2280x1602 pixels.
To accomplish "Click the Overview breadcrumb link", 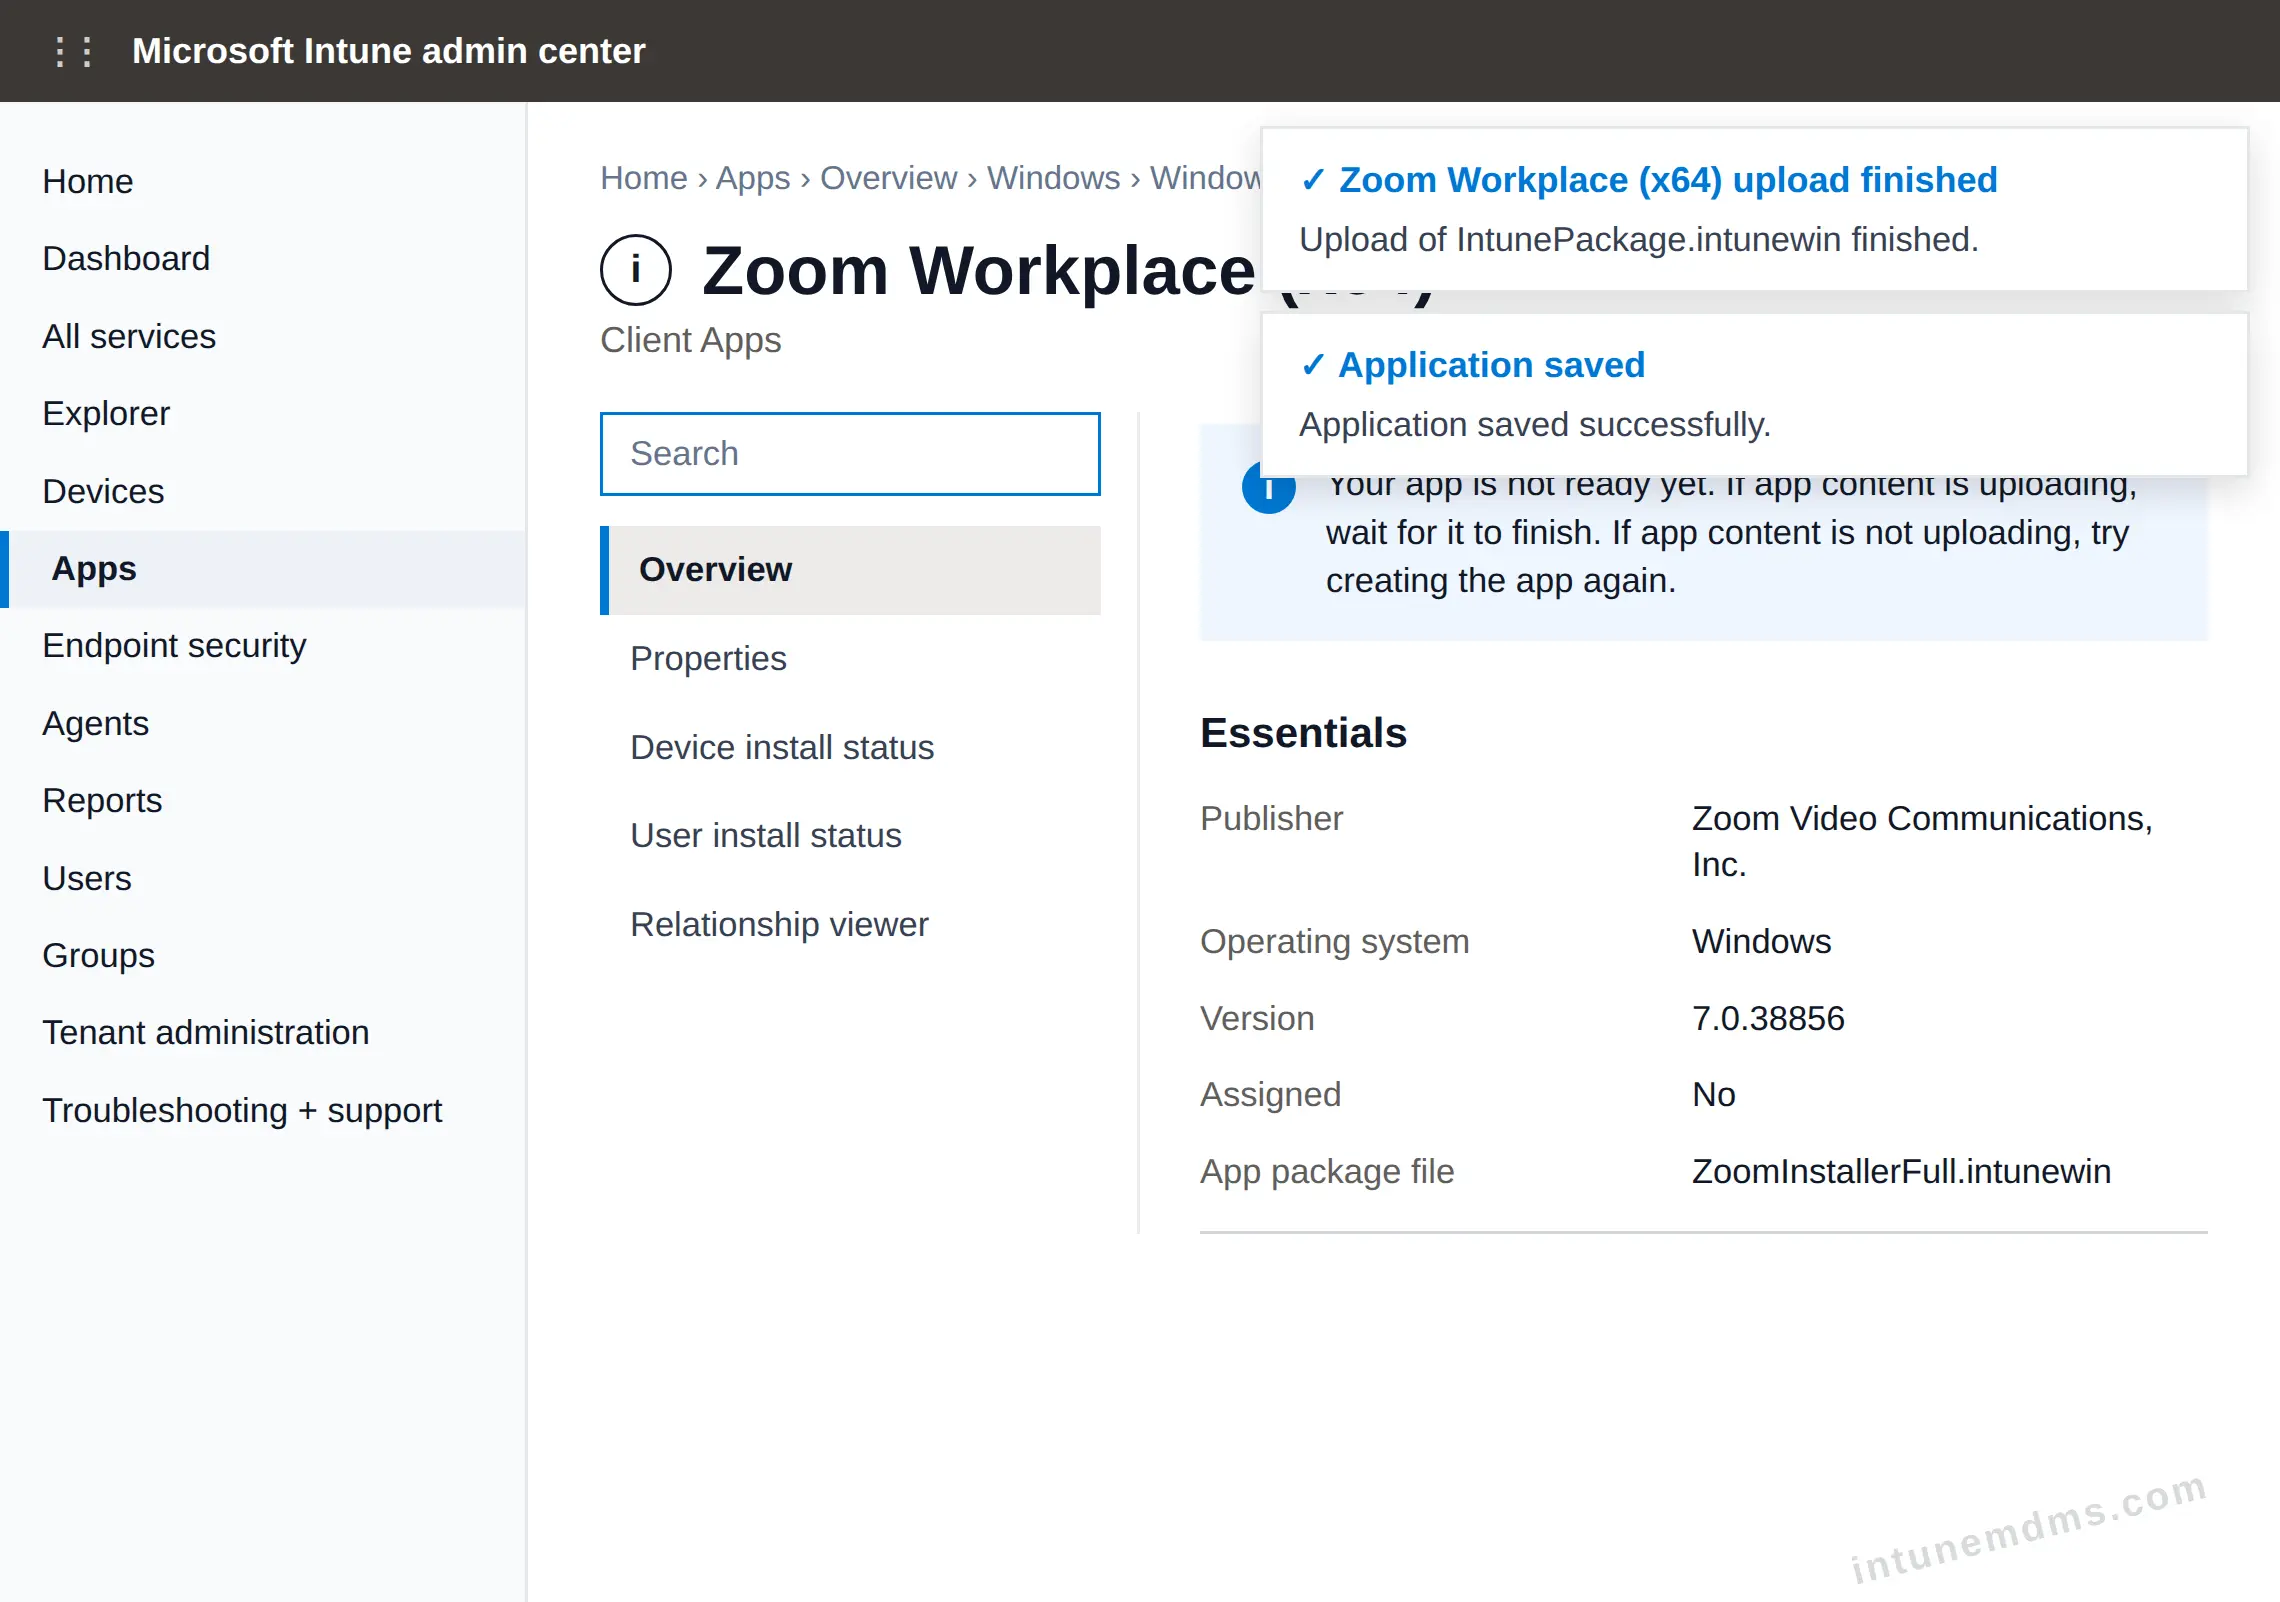I will pyautogui.click(x=889, y=178).
